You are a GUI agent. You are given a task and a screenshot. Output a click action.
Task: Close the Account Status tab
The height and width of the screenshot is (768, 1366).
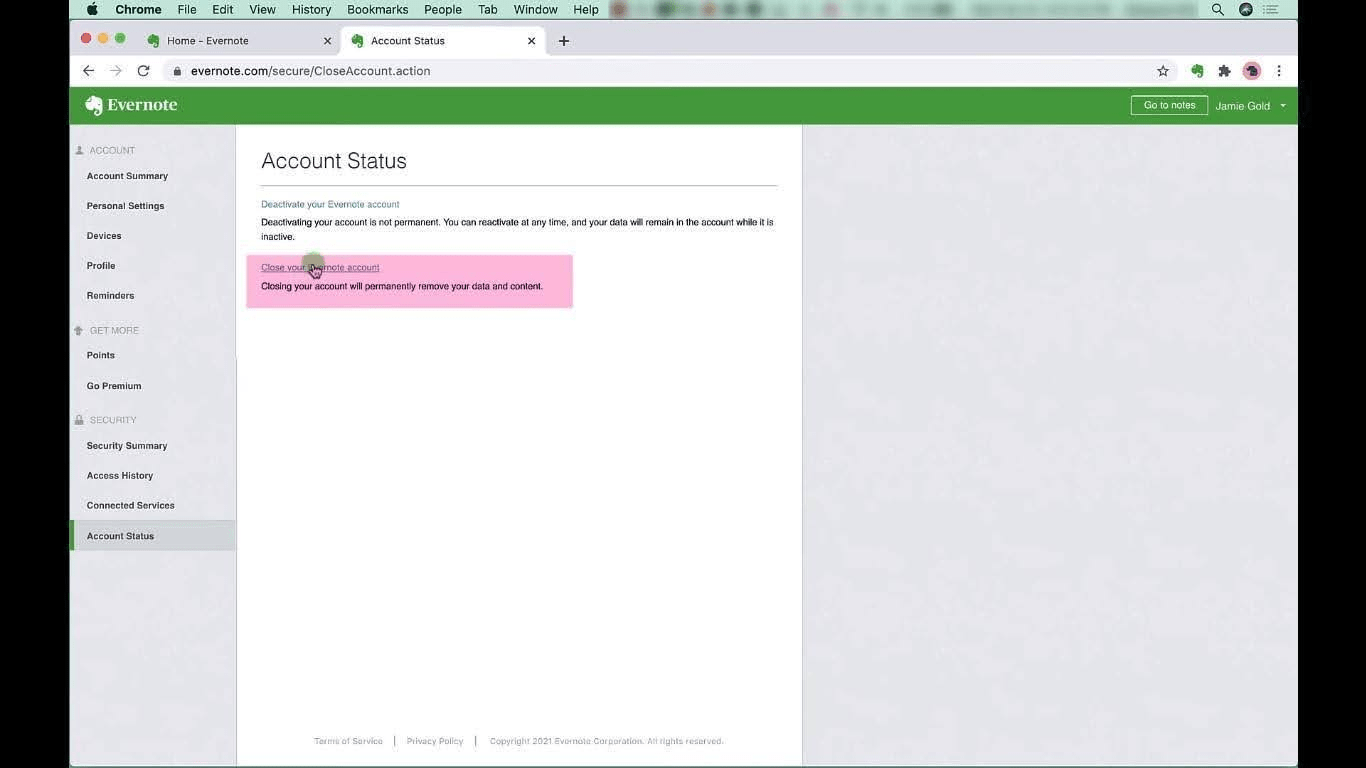tap(531, 41)
